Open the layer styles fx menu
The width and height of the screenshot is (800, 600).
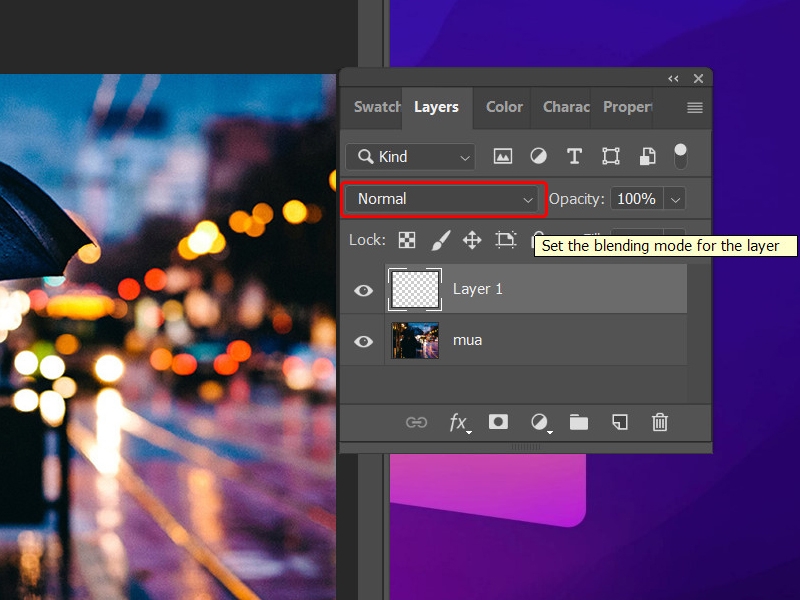[457, 422]
